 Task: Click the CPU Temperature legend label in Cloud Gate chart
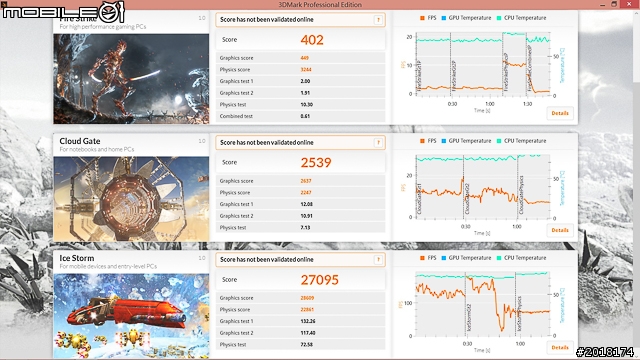pyautogui.click(x=525, y=141)
